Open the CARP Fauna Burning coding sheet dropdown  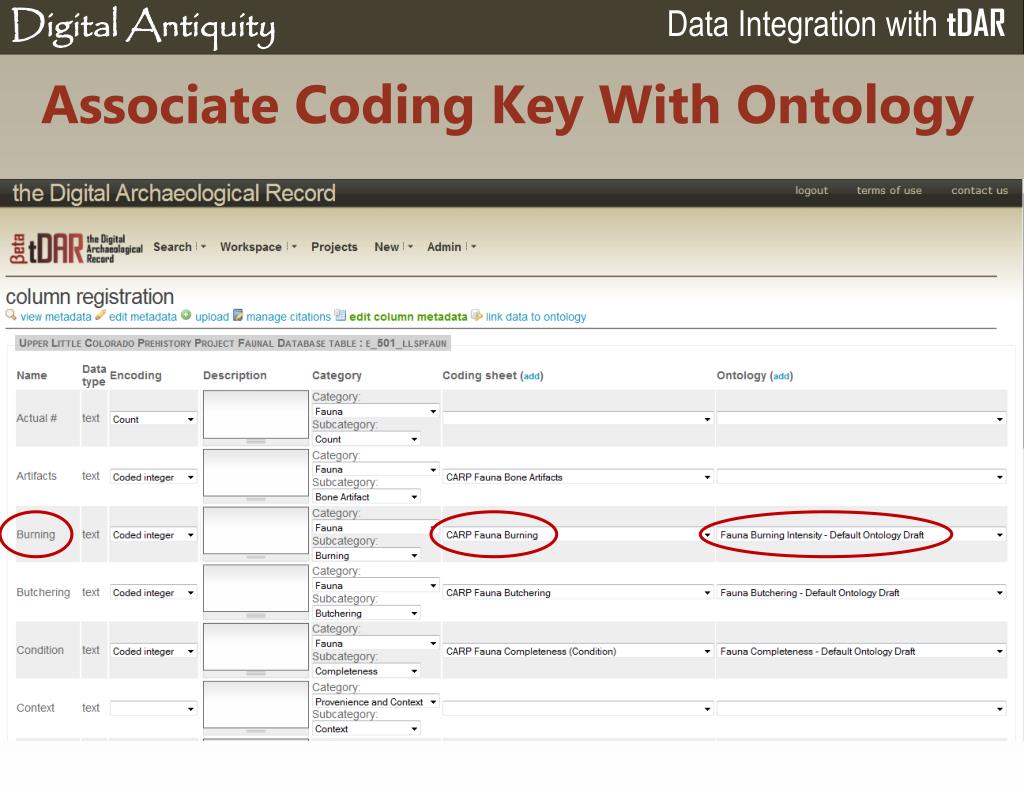(x=578, y=535)
